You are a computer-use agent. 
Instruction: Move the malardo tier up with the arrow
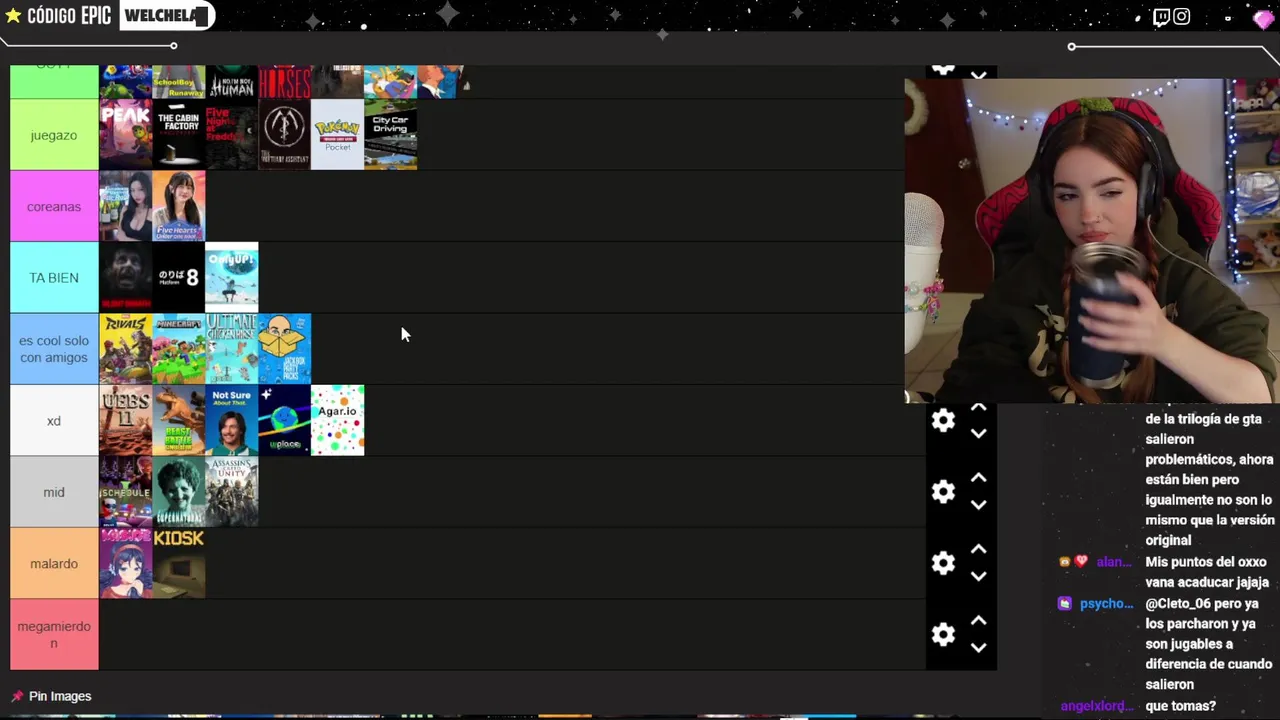click(978, 550)
